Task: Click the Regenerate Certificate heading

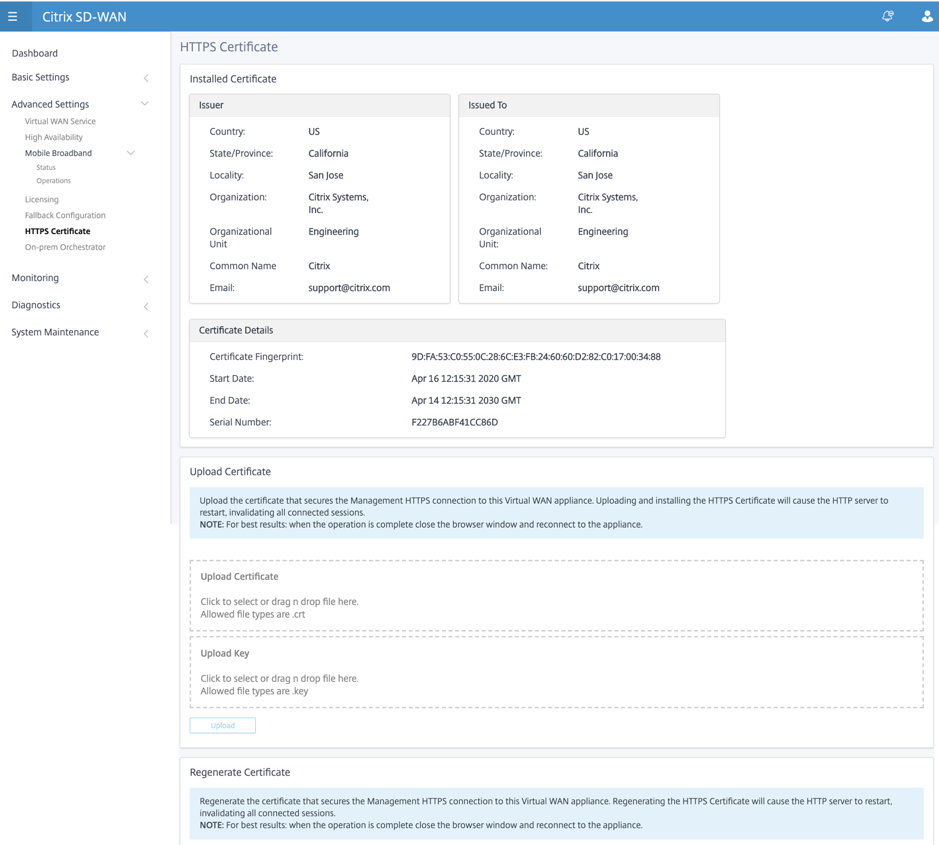Action: [240, 773]
